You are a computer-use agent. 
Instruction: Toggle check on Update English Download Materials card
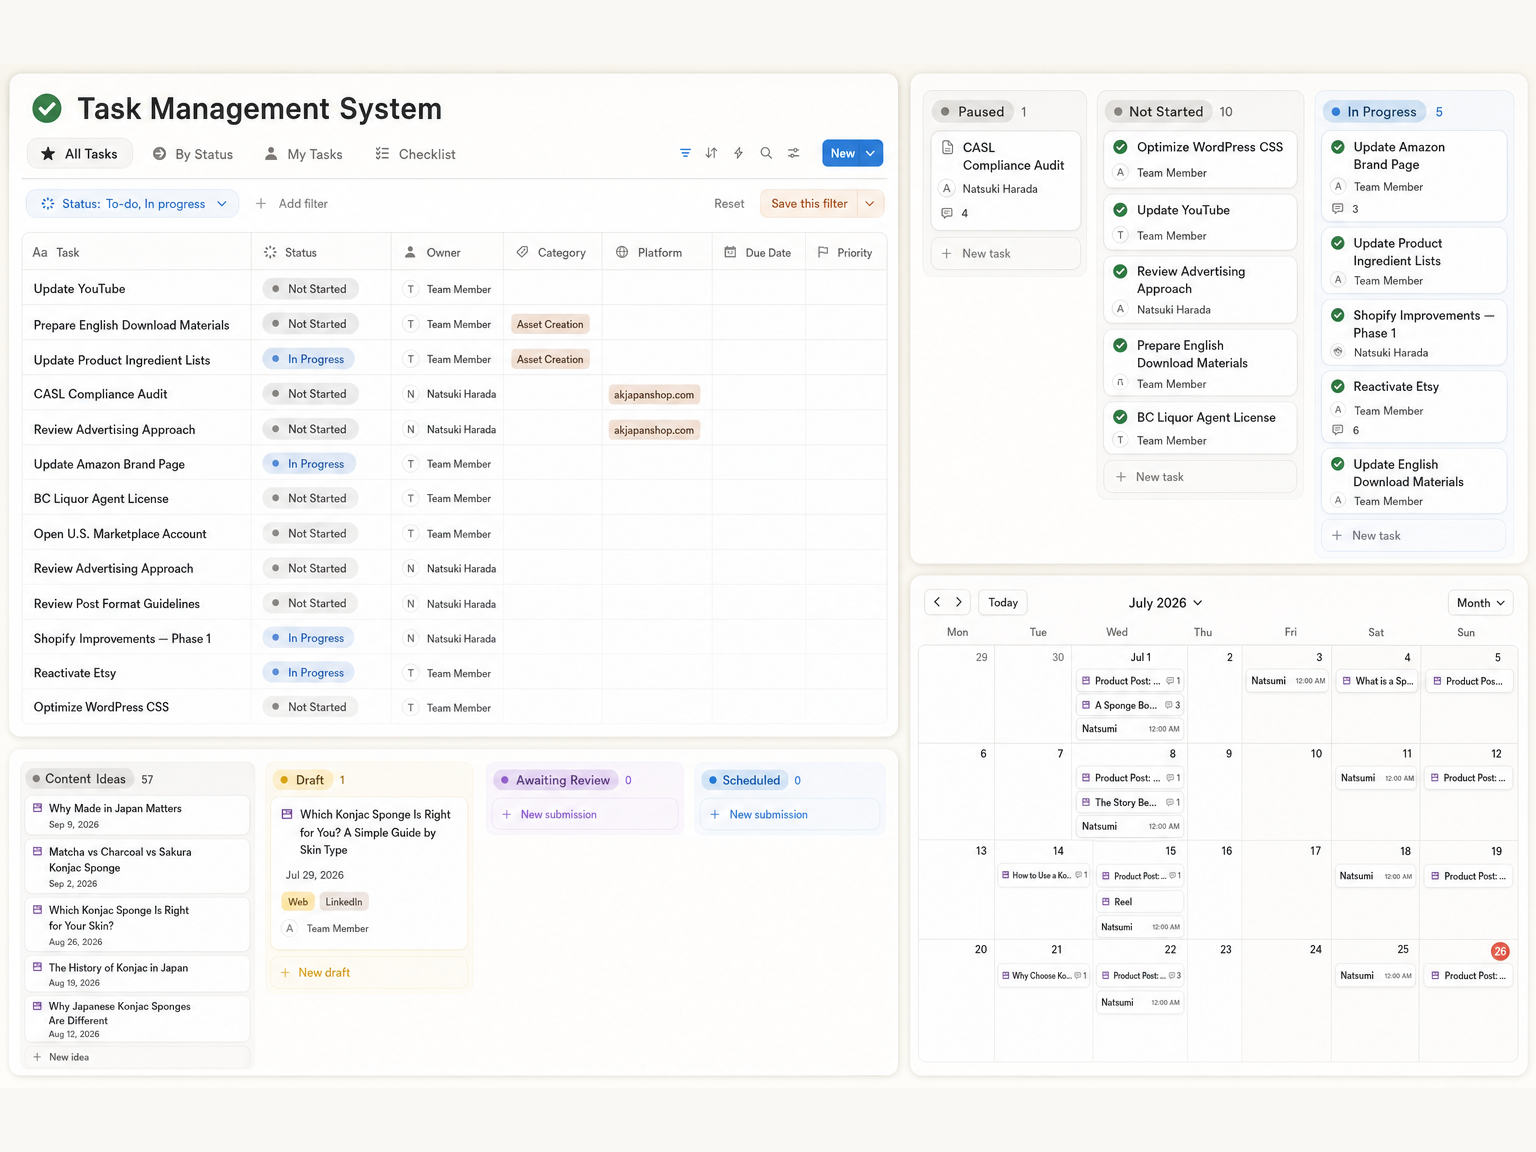[1338, 464]
